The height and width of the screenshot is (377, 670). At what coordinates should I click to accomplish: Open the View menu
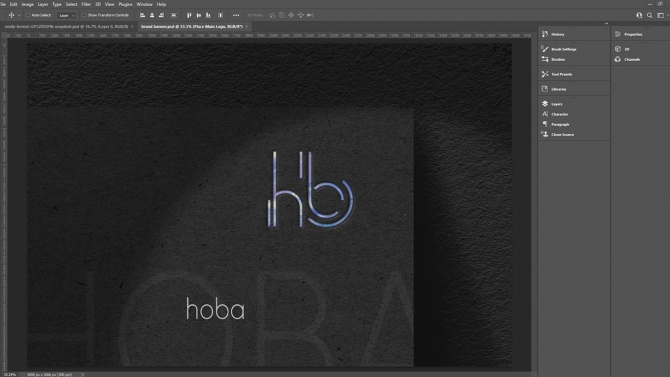click(109, 4)
